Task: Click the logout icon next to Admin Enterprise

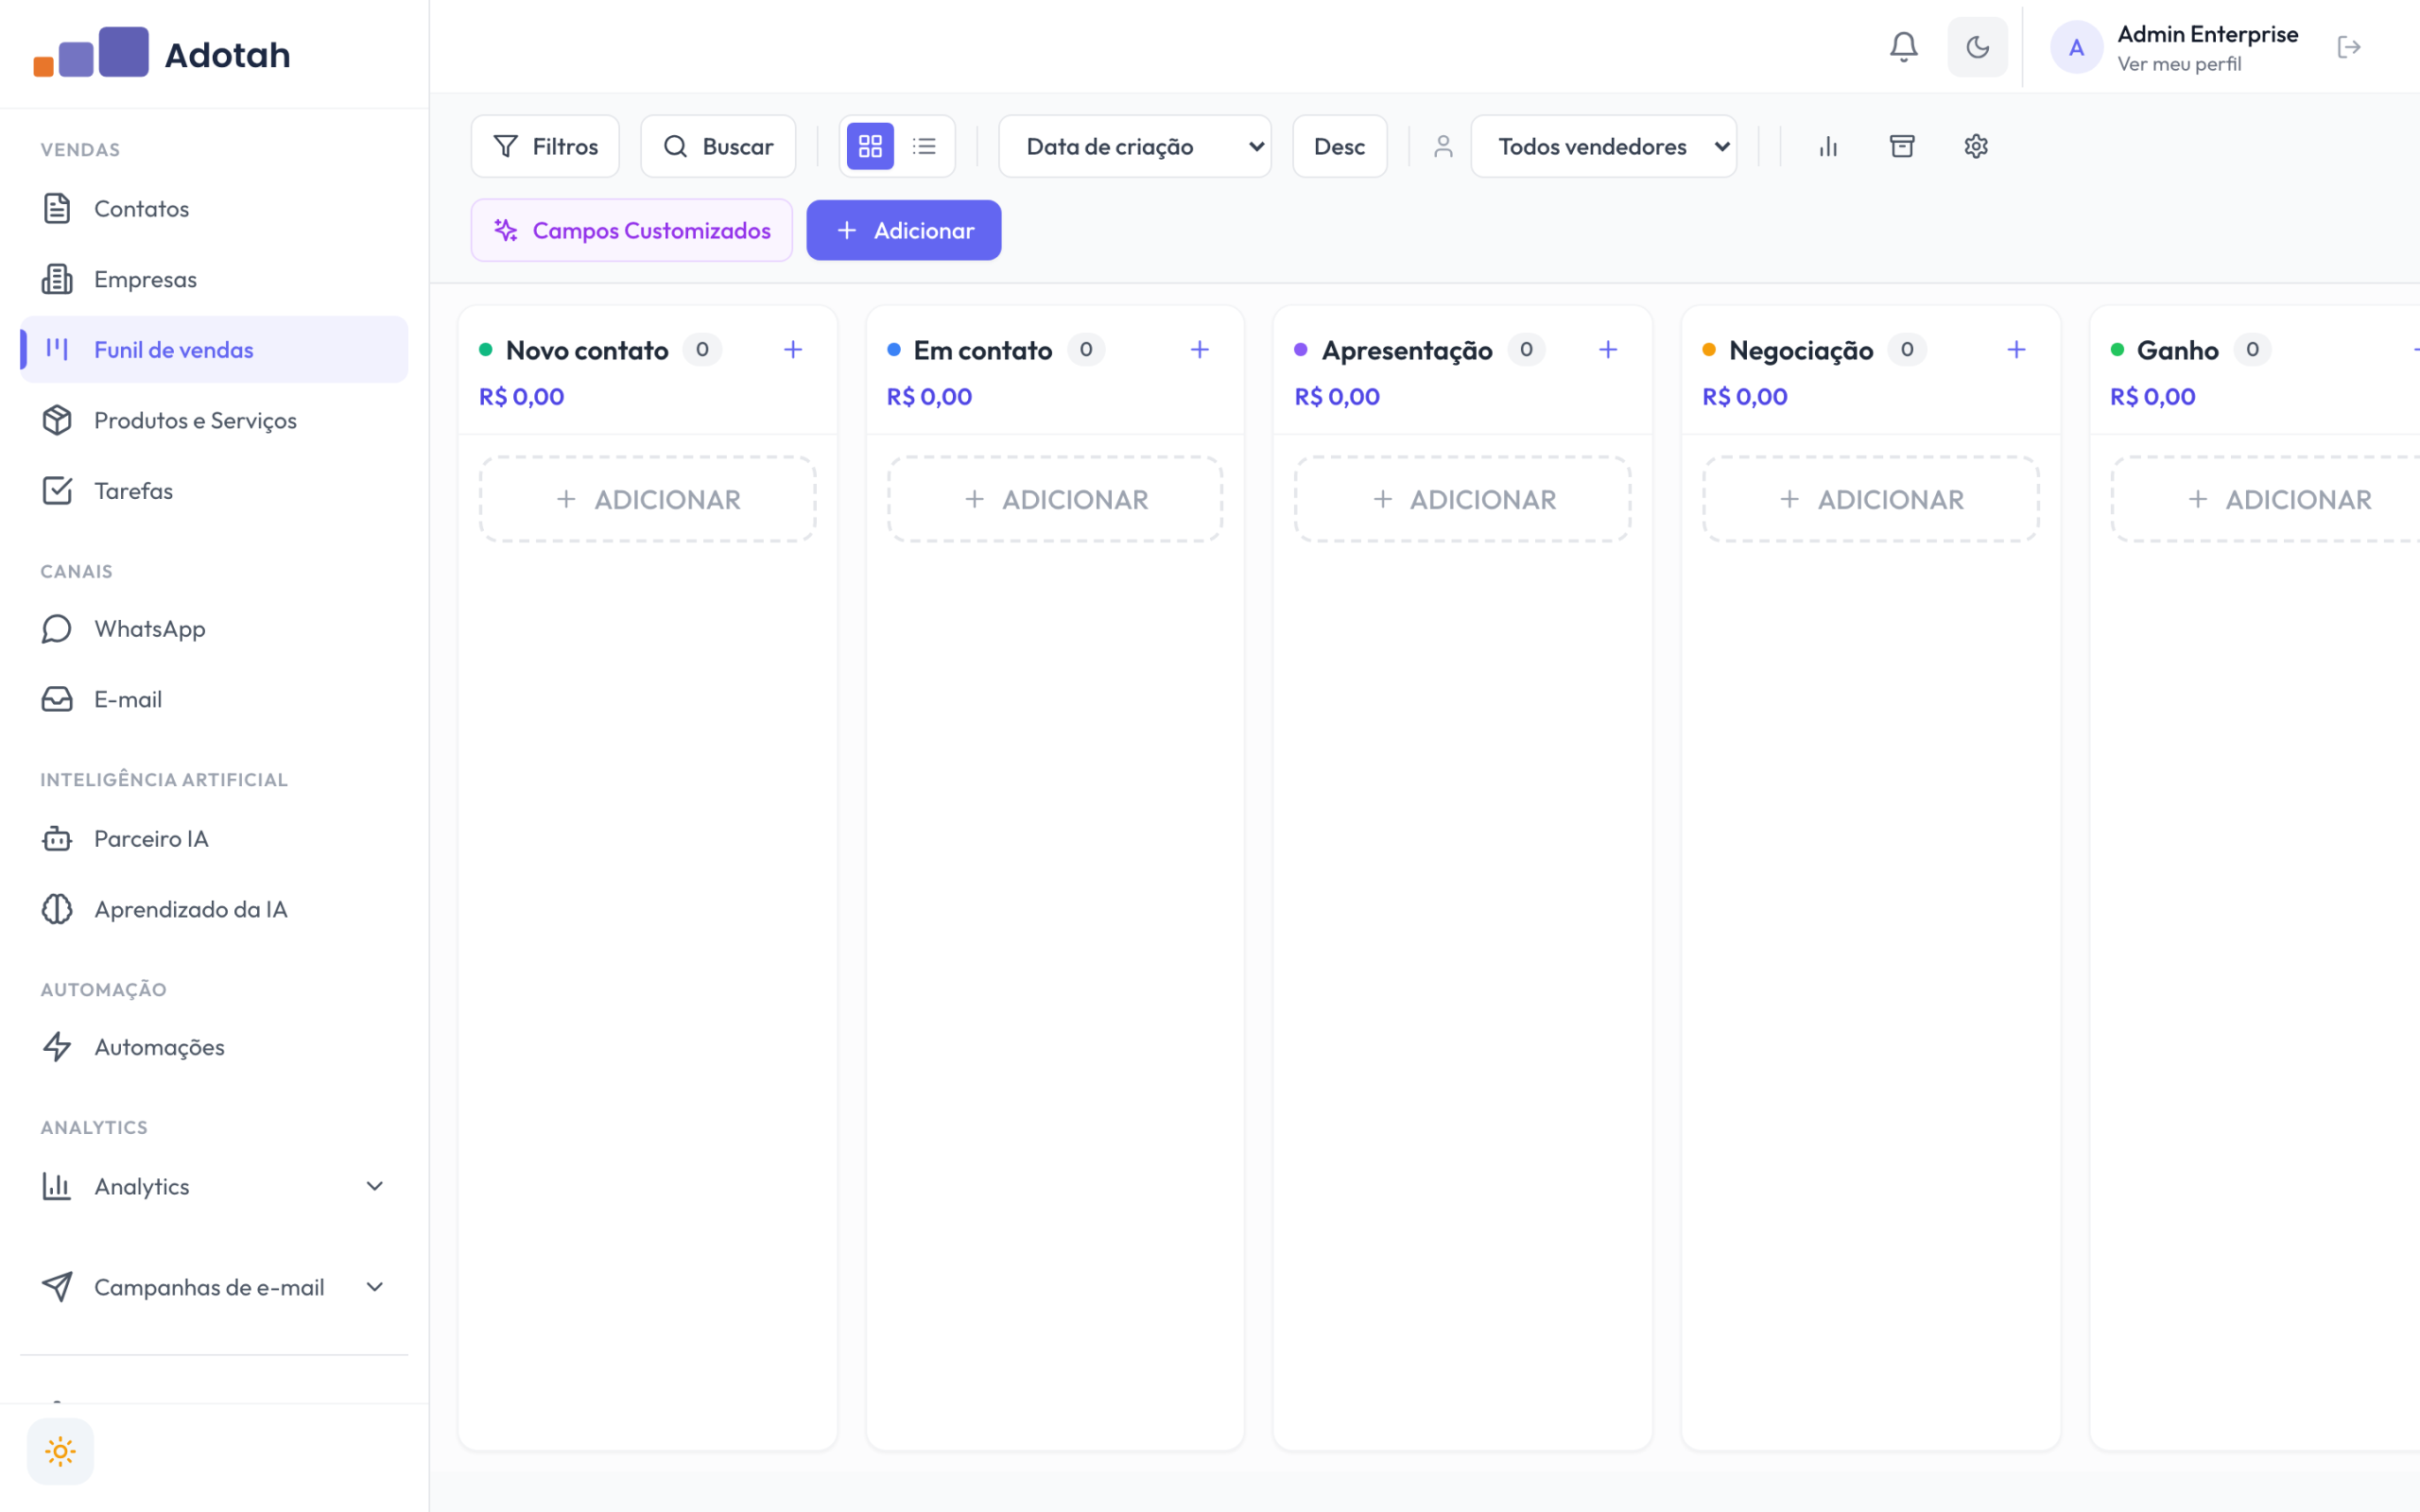Action: pos(2349,47)
